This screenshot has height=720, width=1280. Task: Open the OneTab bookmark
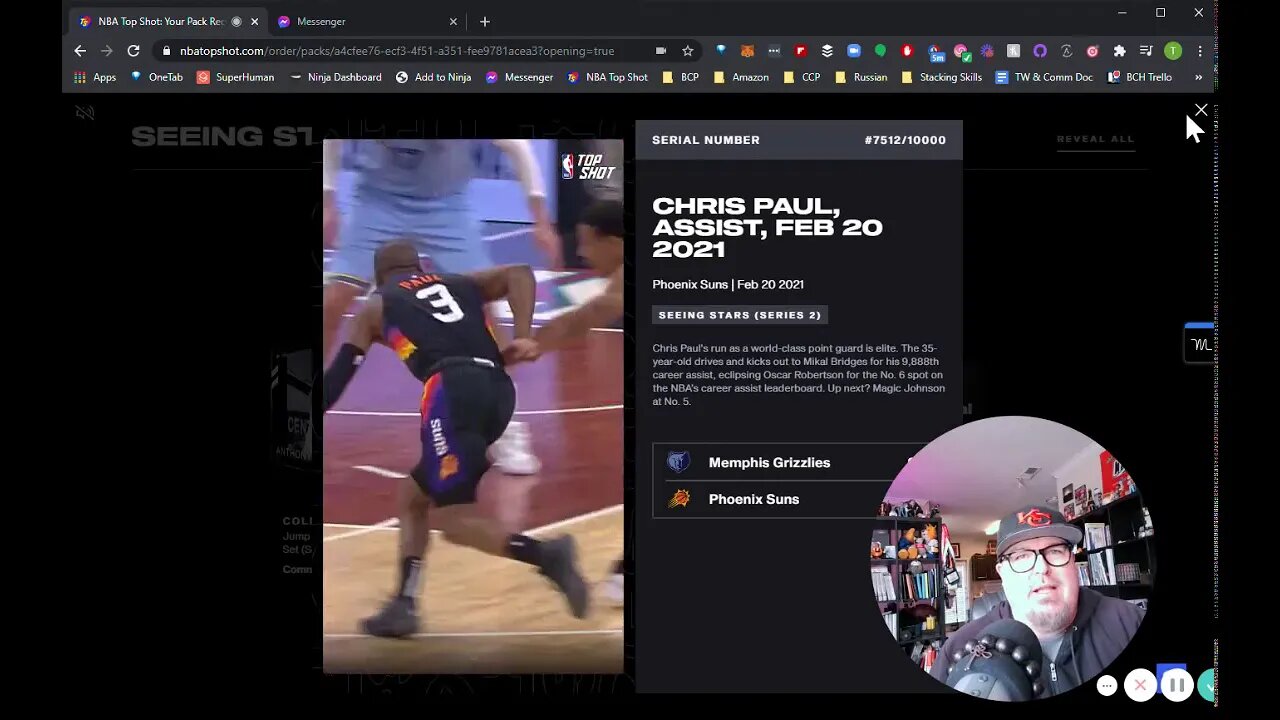(x=157, y=77)
